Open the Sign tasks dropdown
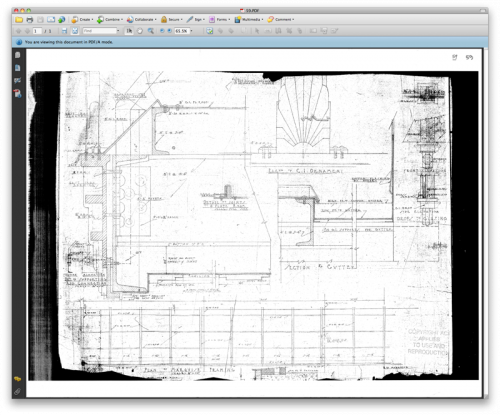This screenshot has height=415, width=500. click(196, 20)
